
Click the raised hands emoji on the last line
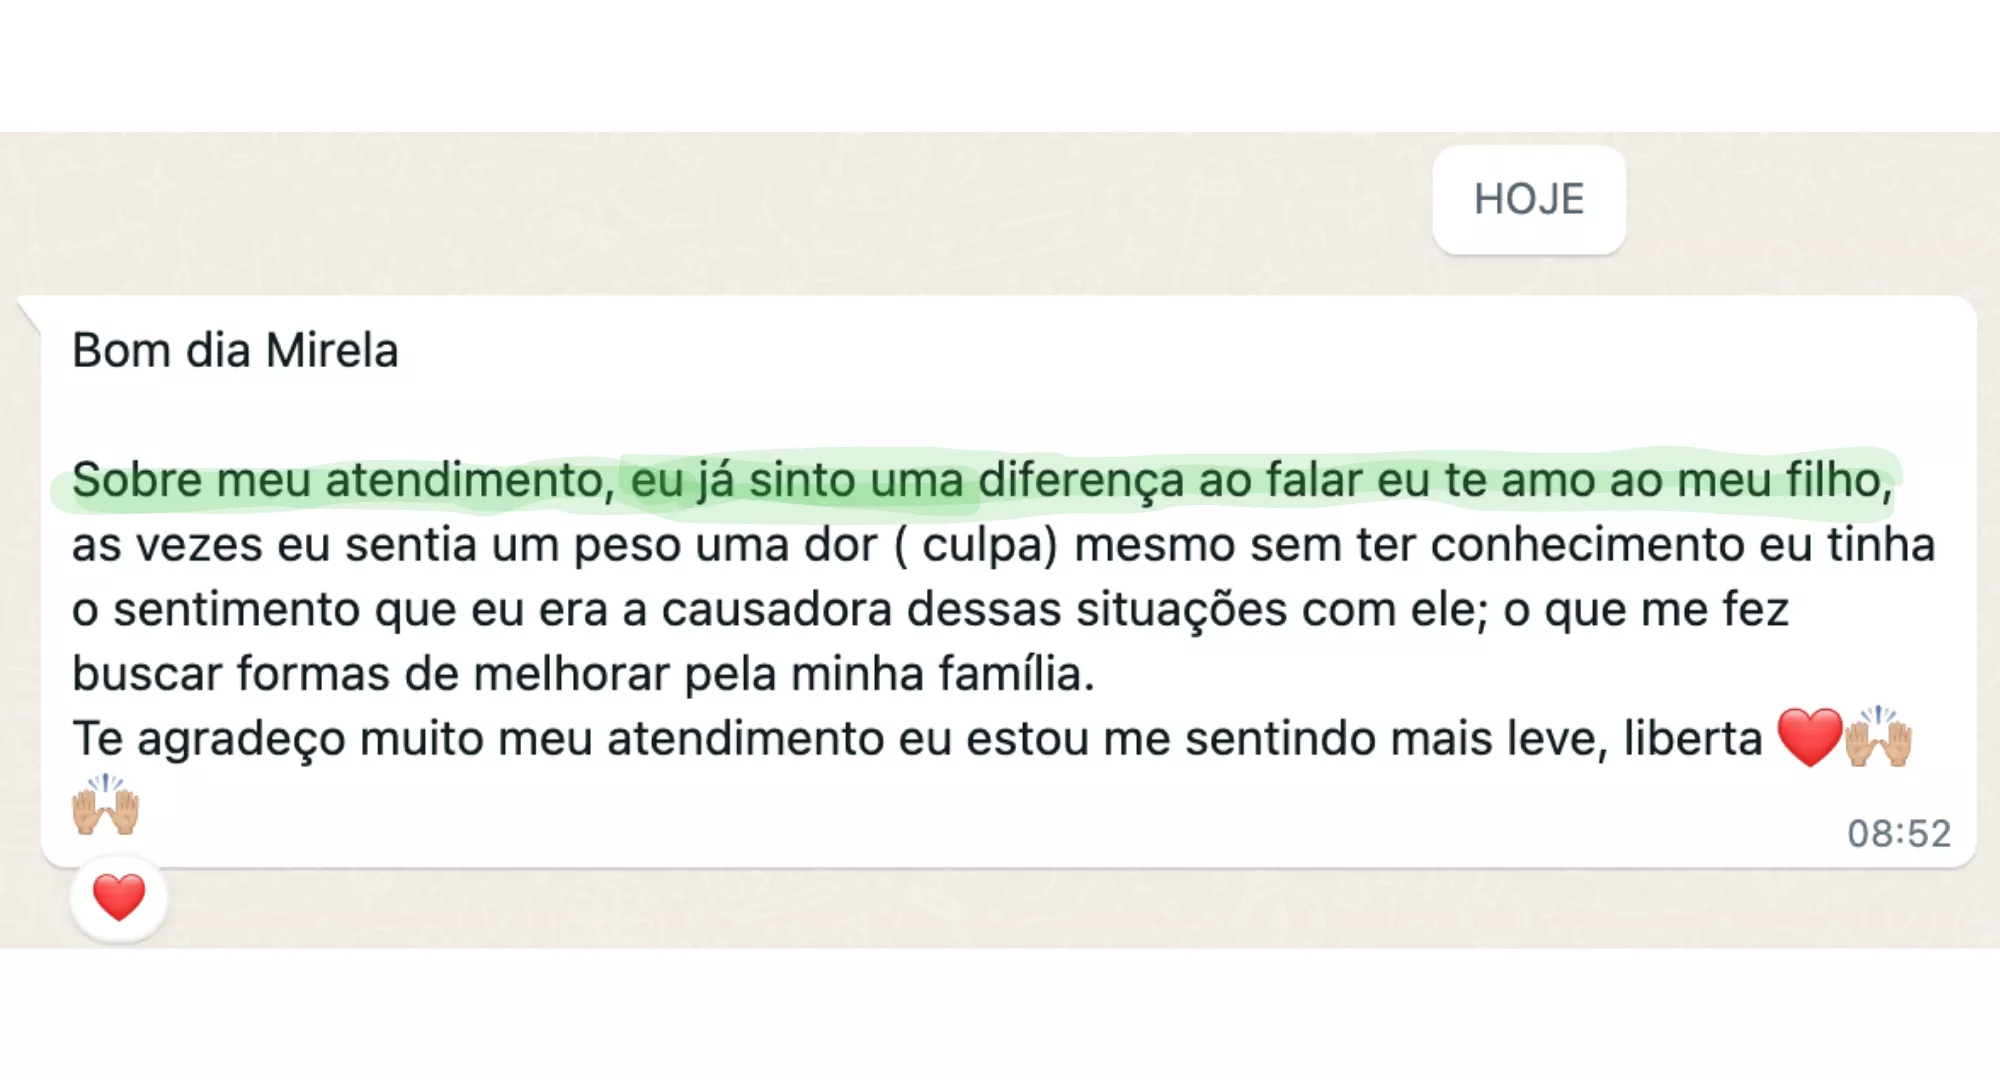tap(105, 805)
